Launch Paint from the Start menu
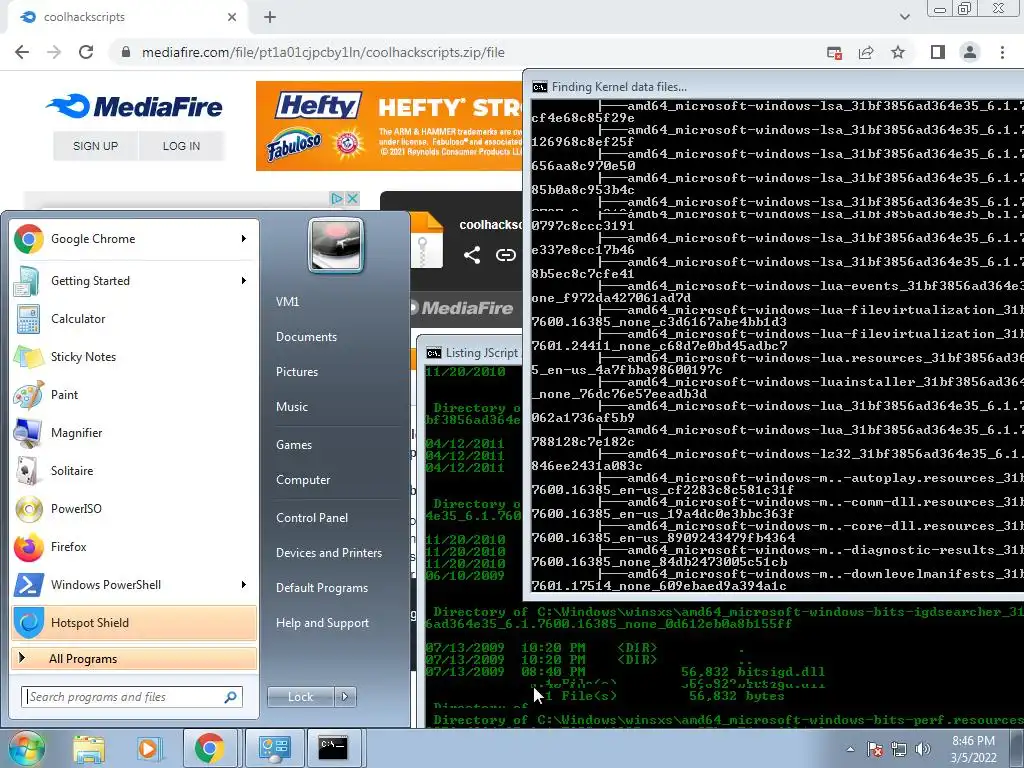Image resolution: width=1024 pixels, height=768 pixels. (134, 394)
